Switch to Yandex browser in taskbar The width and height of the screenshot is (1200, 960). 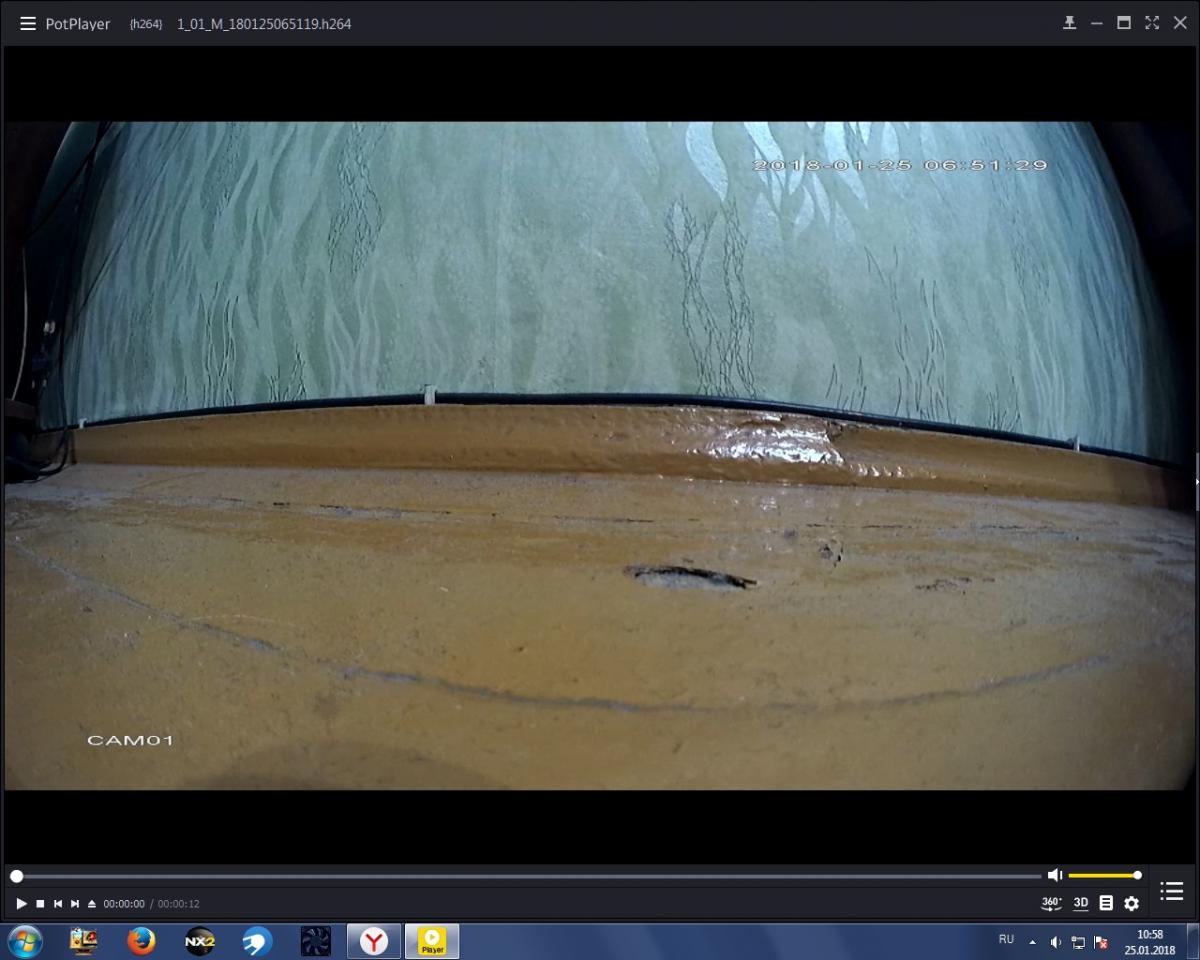pos(374,941)
